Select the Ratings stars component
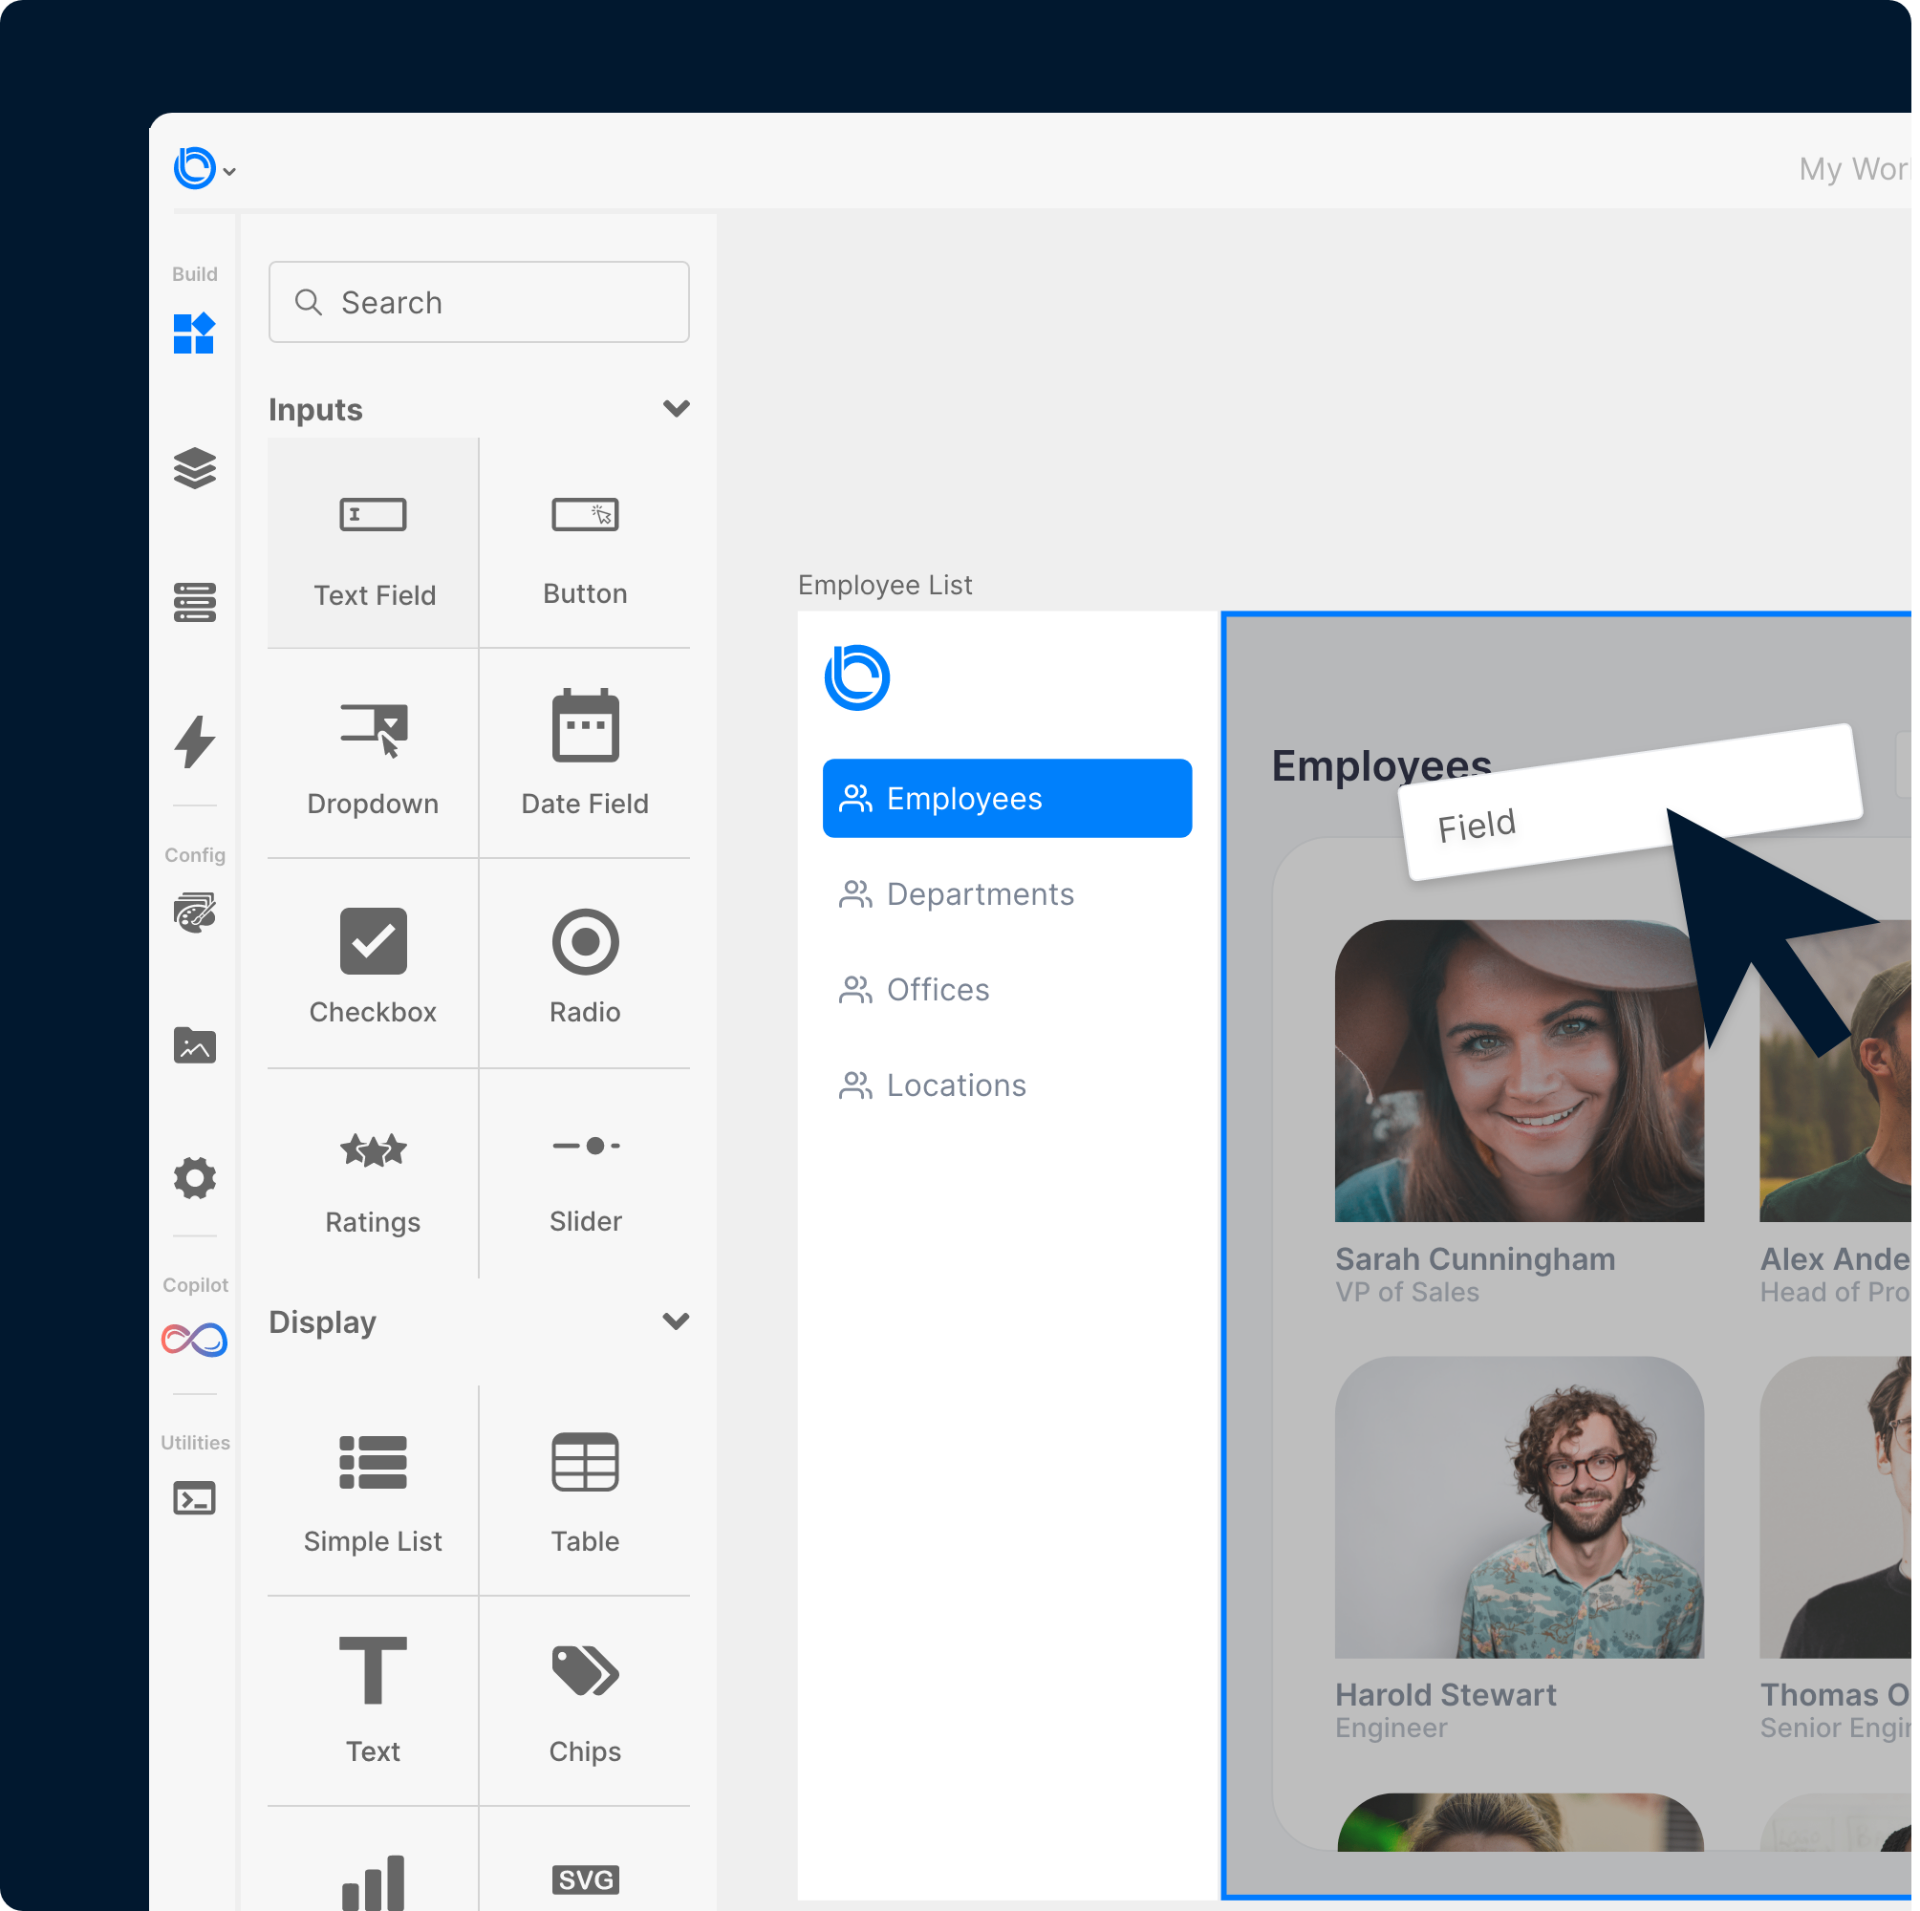This screenshot has width=1920, height=1911. coord(373,1175)
